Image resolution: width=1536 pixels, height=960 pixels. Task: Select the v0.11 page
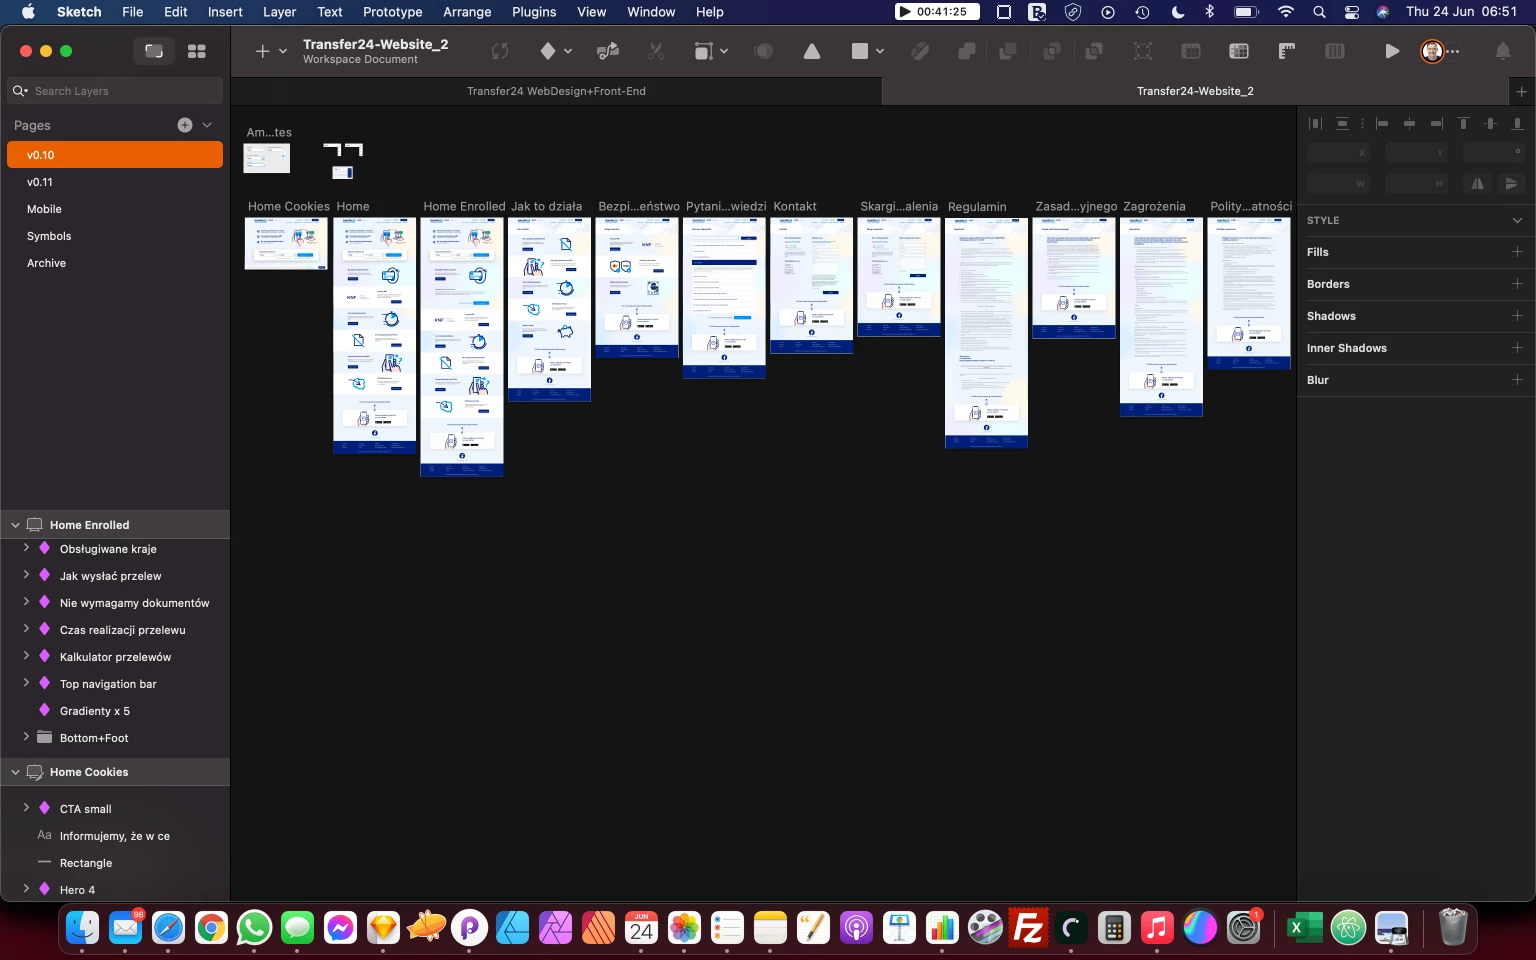tap(40, 182)
